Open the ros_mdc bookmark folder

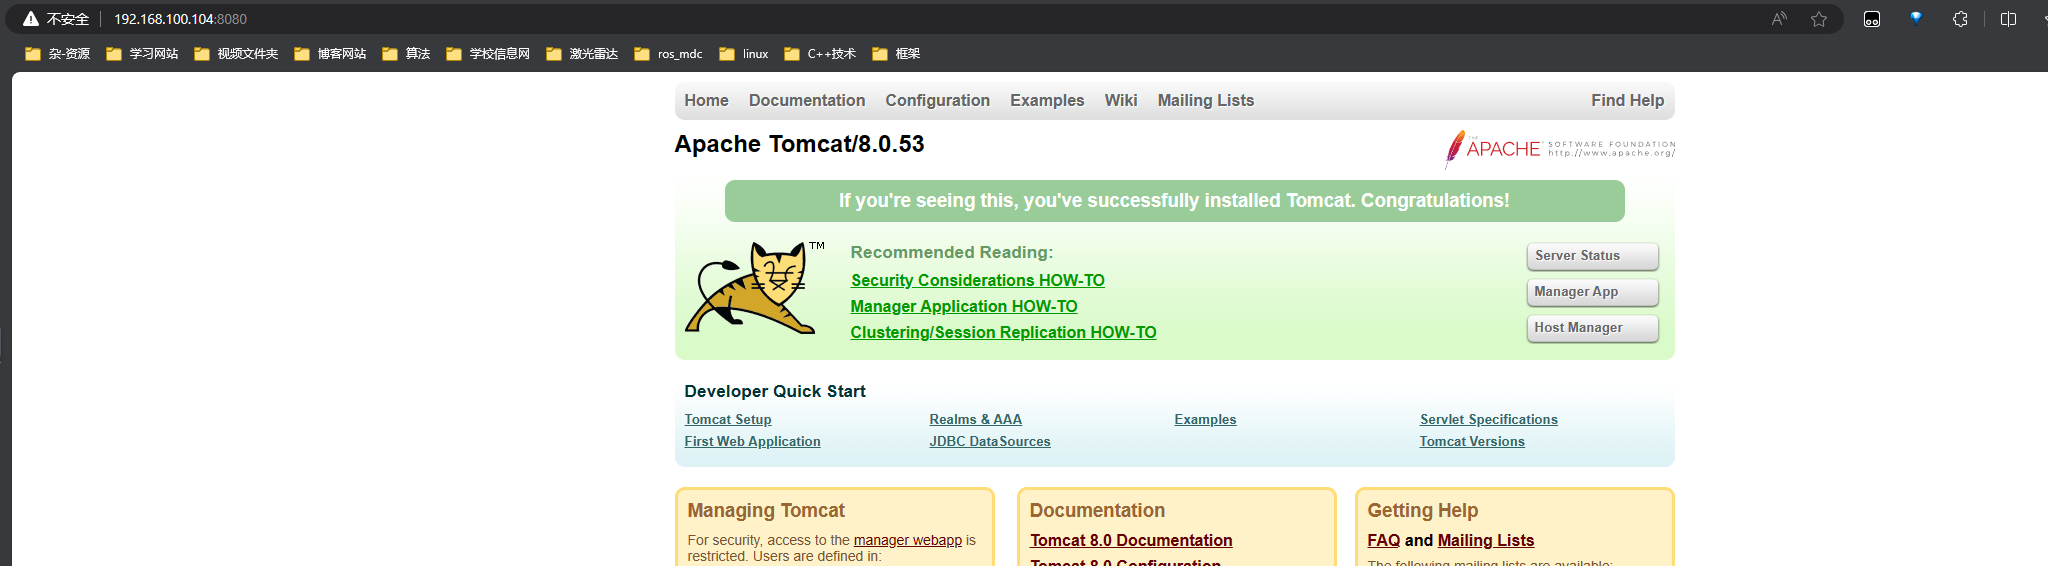tap(668, 54)
